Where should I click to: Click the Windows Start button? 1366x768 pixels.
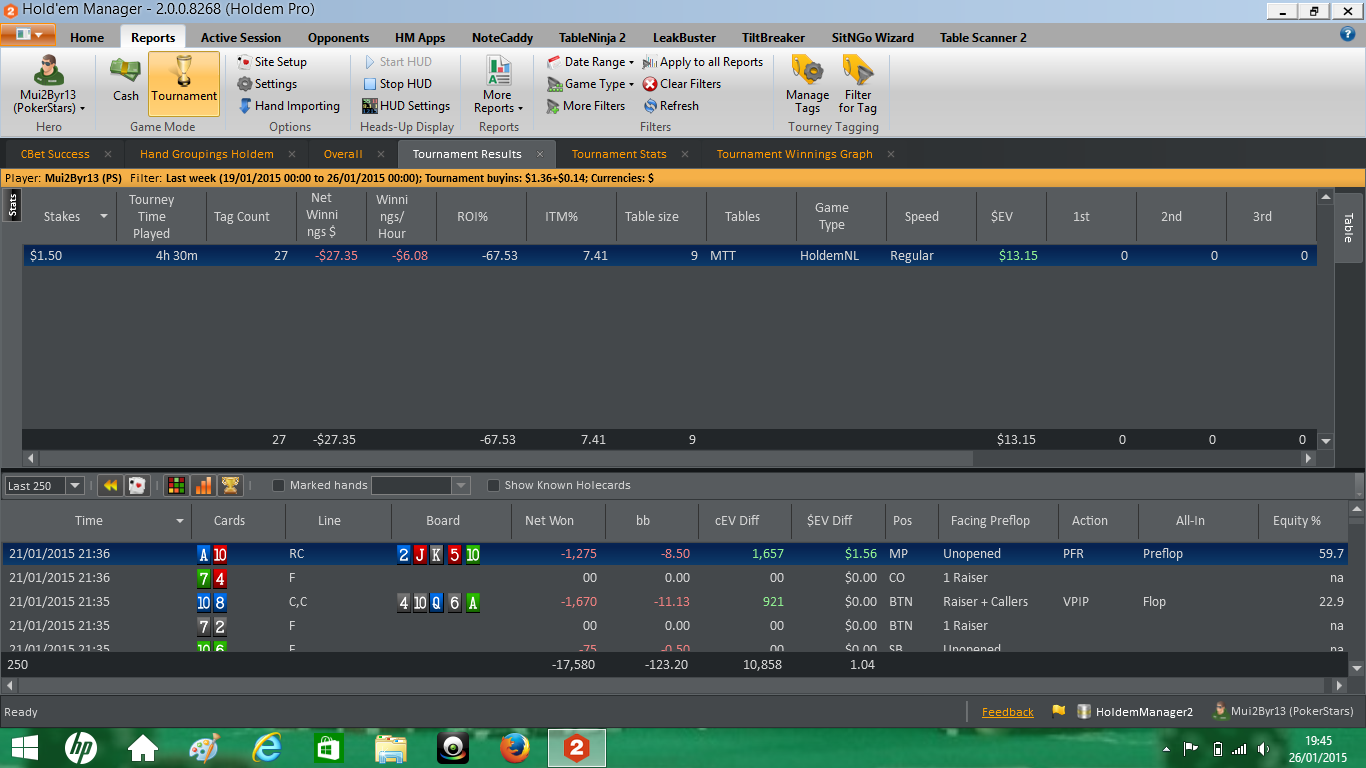(x=23, y=747)
